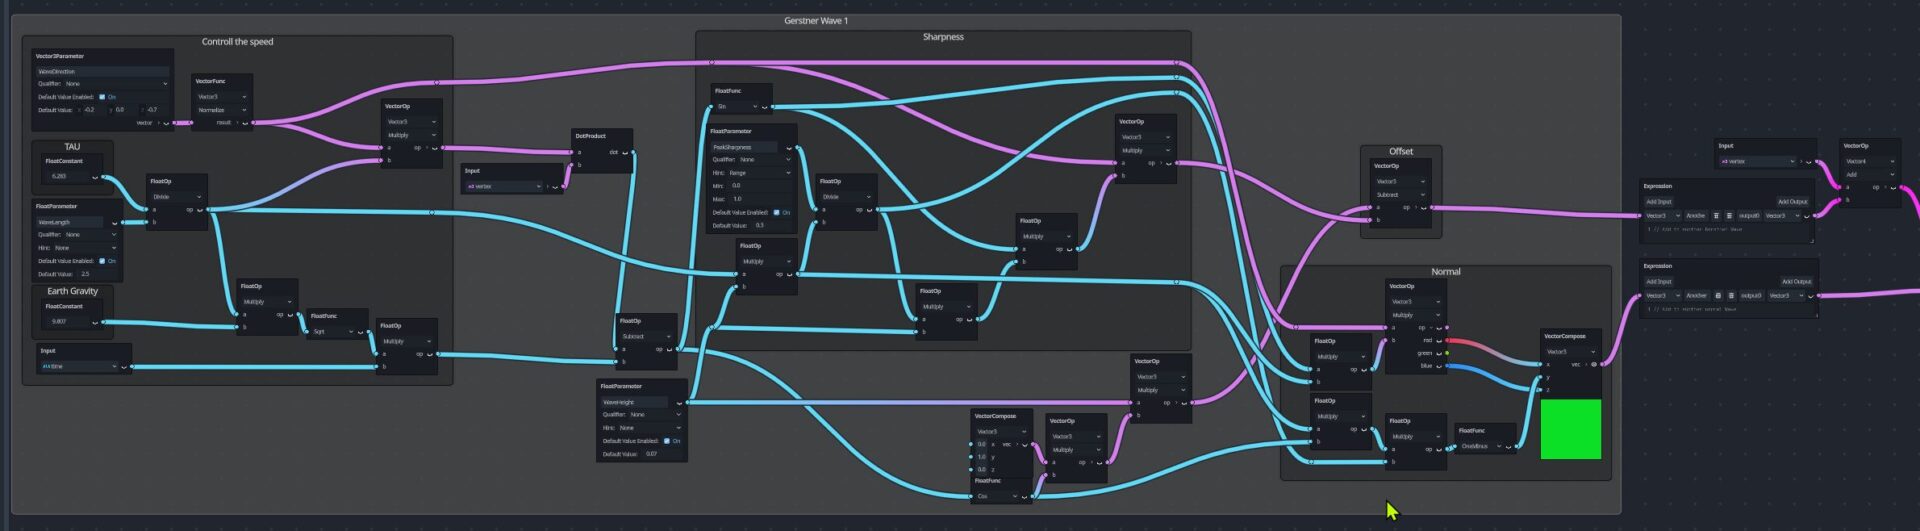
Task: Open the Offset VectorOp Subtract dropdown
Action: [x=1400, y=194]
